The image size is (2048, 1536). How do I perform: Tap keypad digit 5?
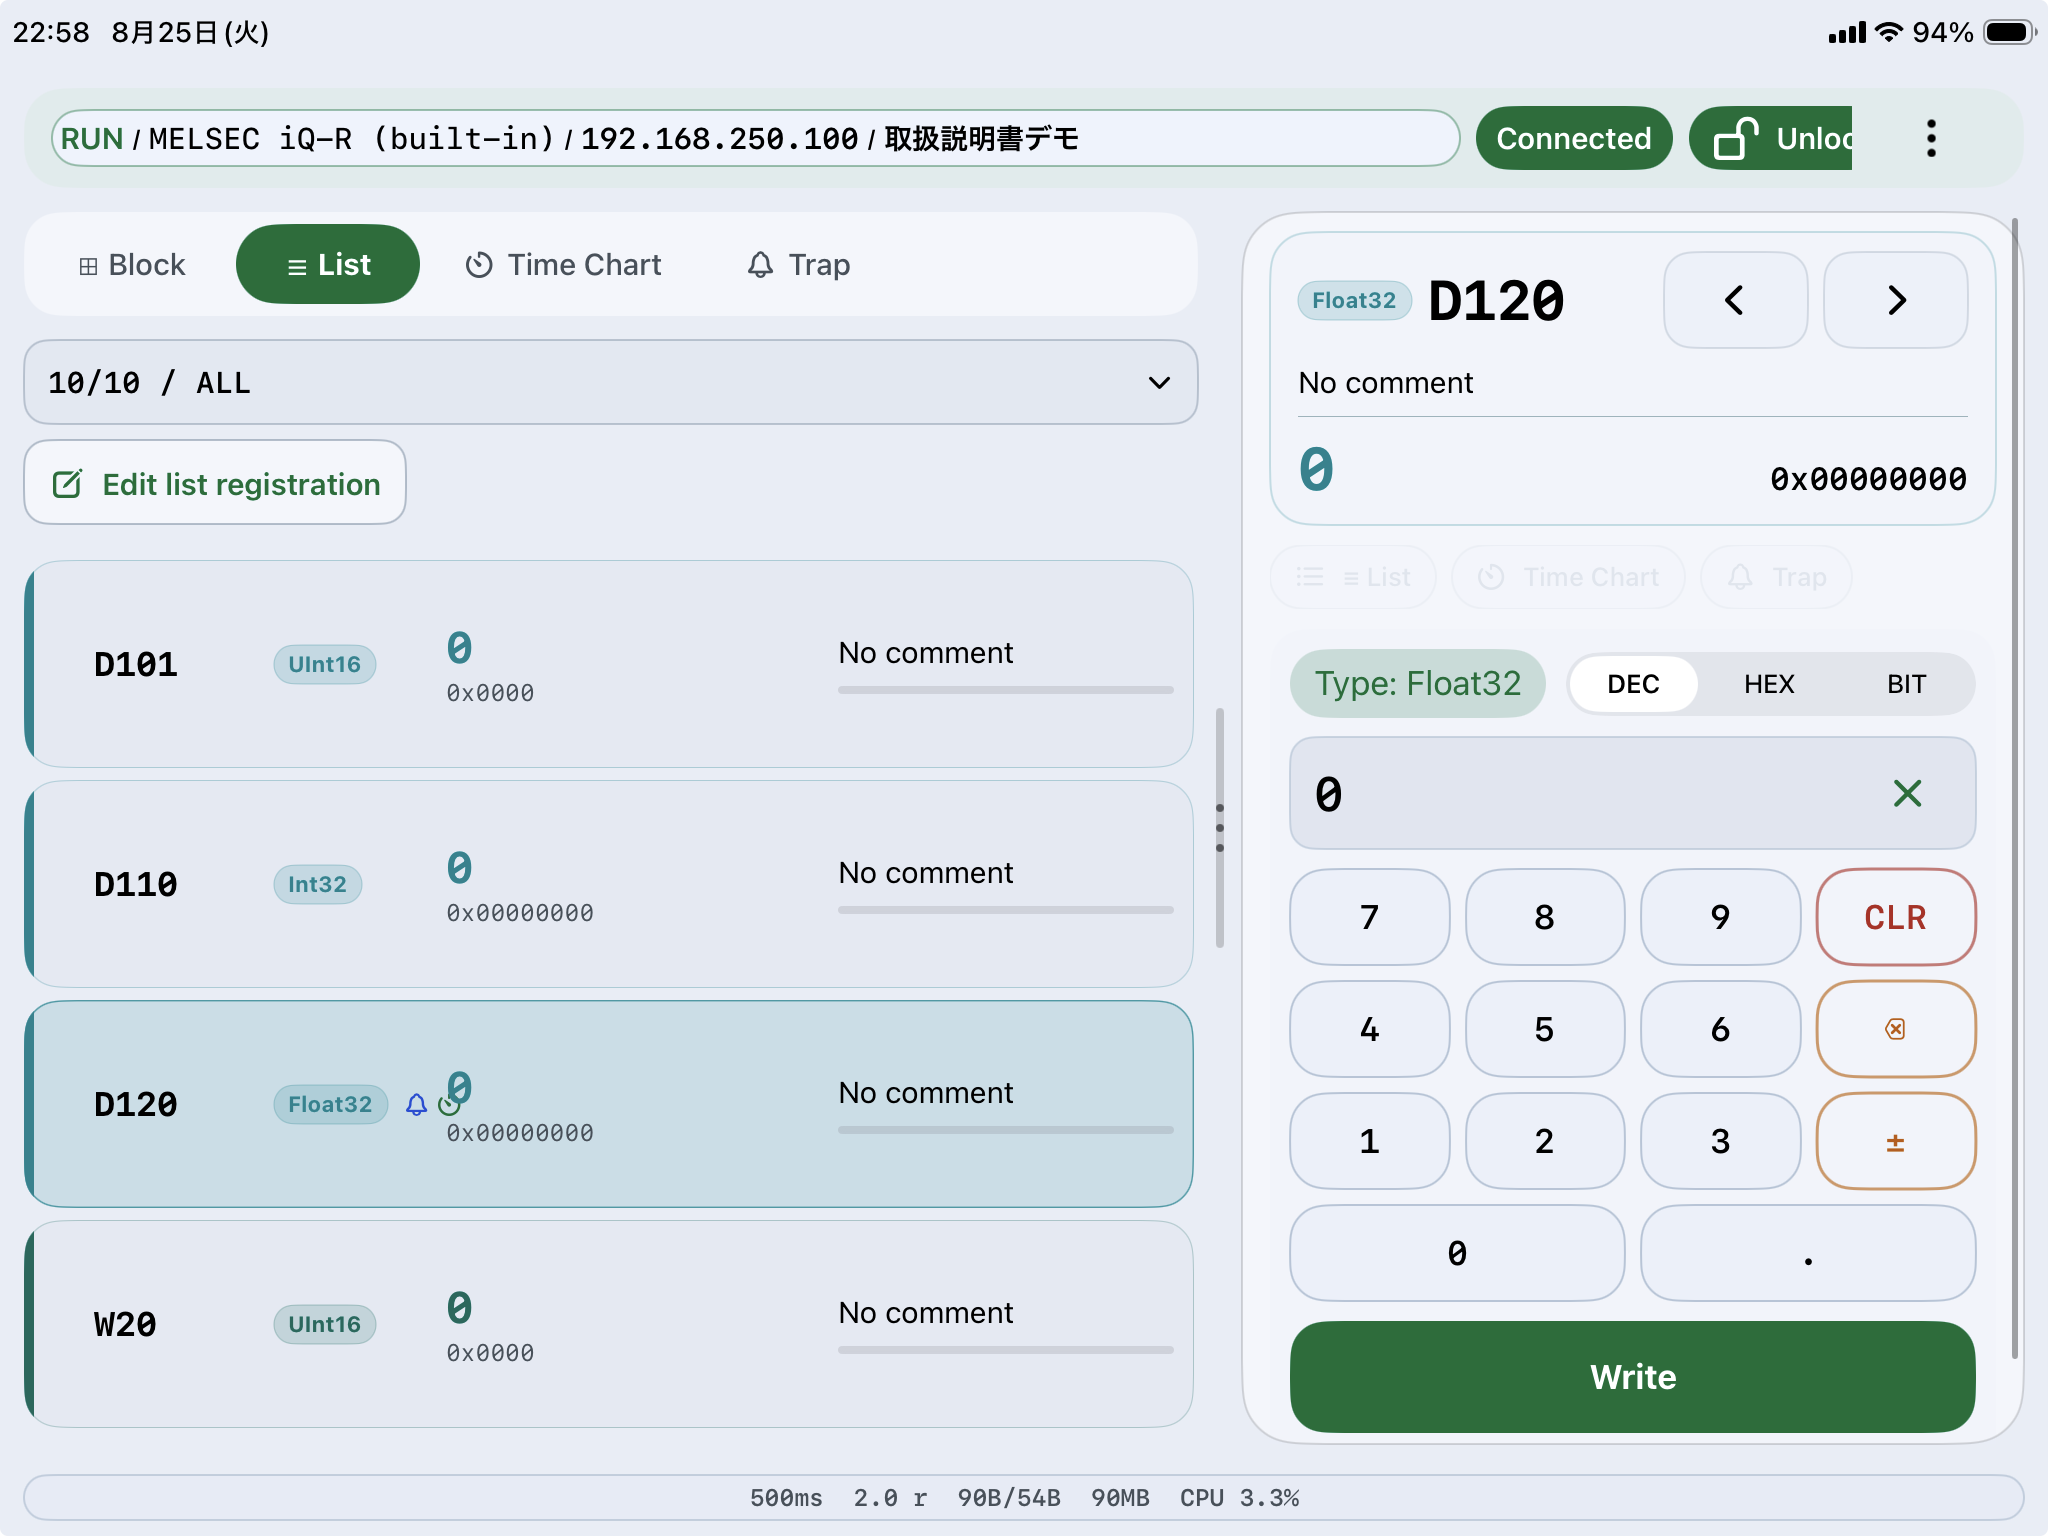[x=1544, y=1029]
